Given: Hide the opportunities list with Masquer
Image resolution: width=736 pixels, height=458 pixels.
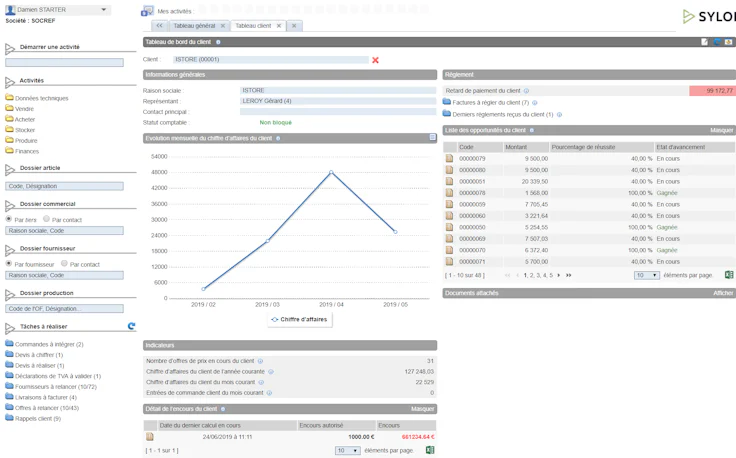Looking at the screenshot, I should pyautogui.click(x=721, y=130).
